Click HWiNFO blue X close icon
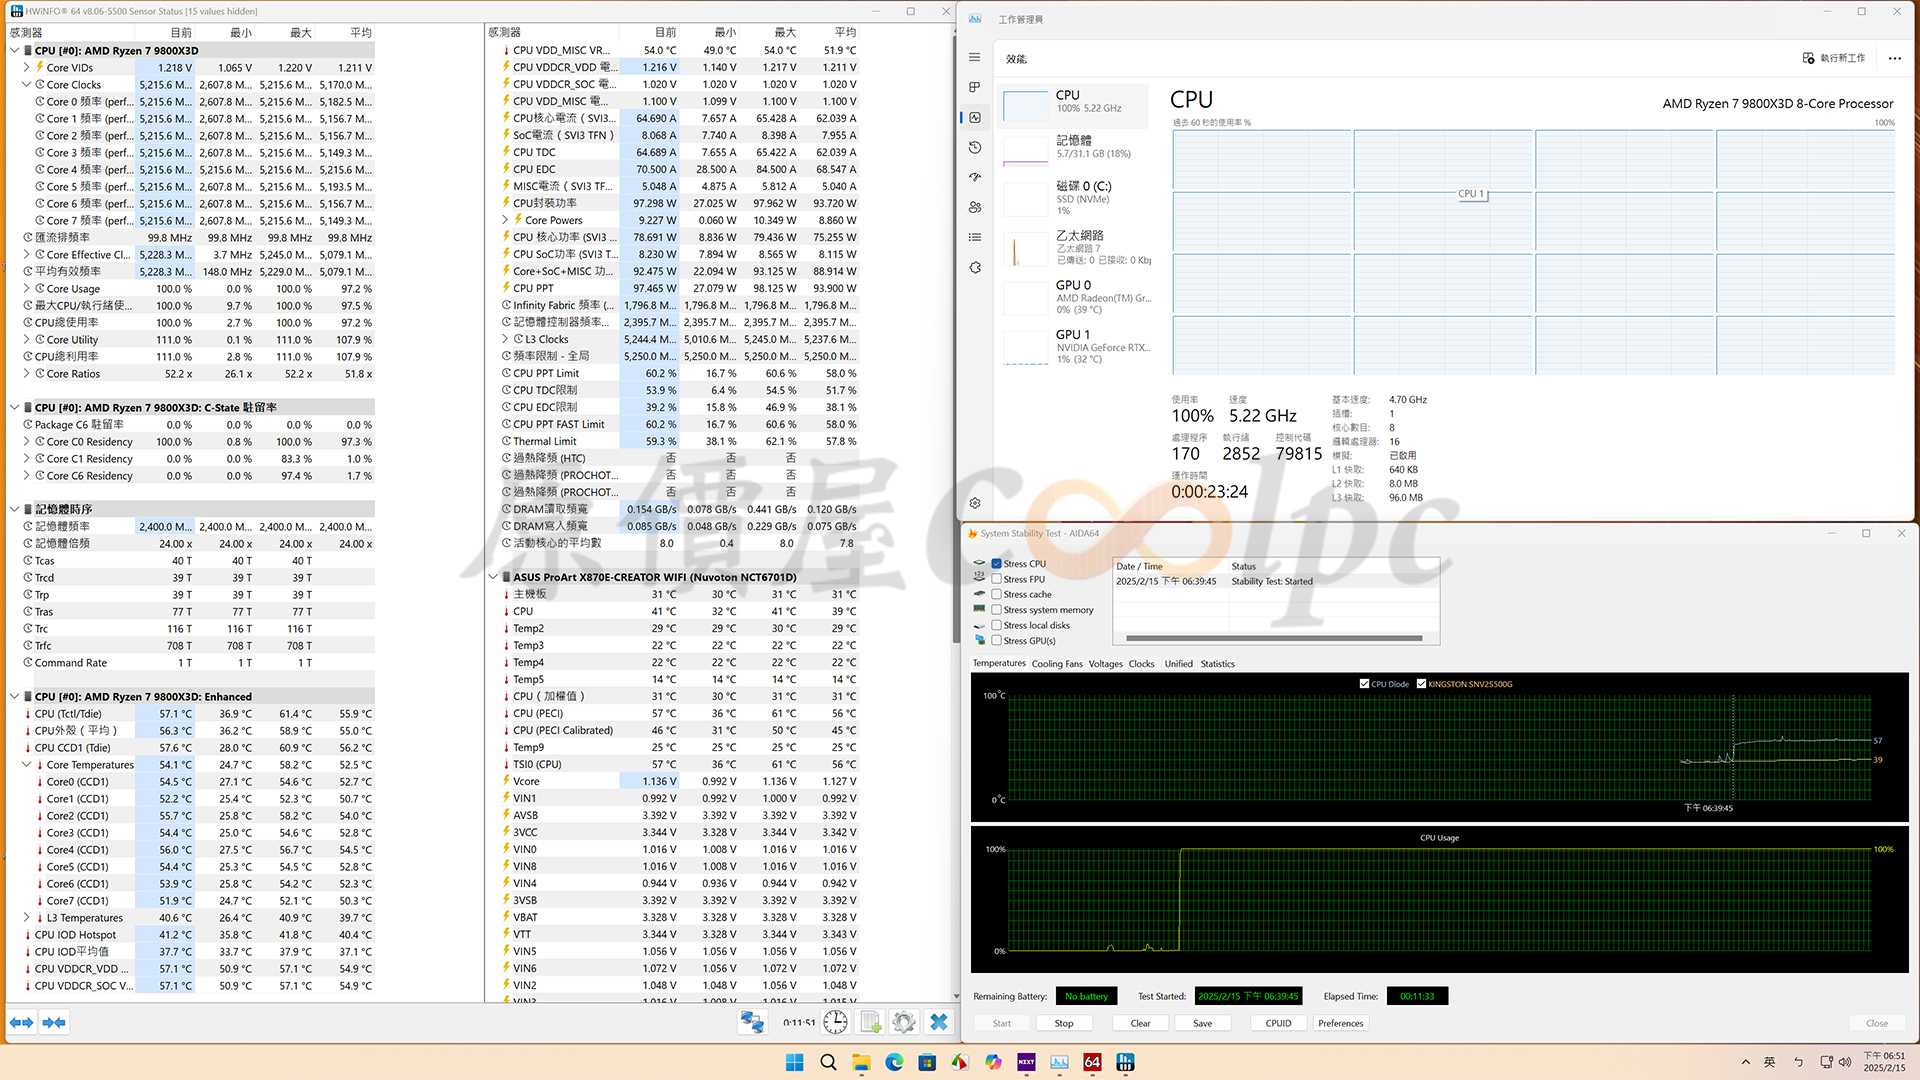Screen dimensions: 1920x1080 pyautogui.click(x=938, y=1022)
